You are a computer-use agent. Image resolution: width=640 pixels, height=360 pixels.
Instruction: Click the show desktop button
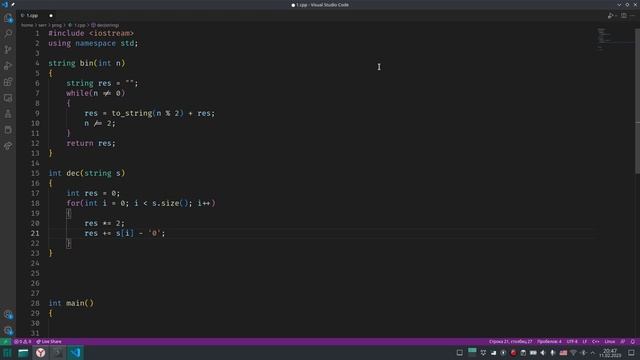(x=631, y=353)
